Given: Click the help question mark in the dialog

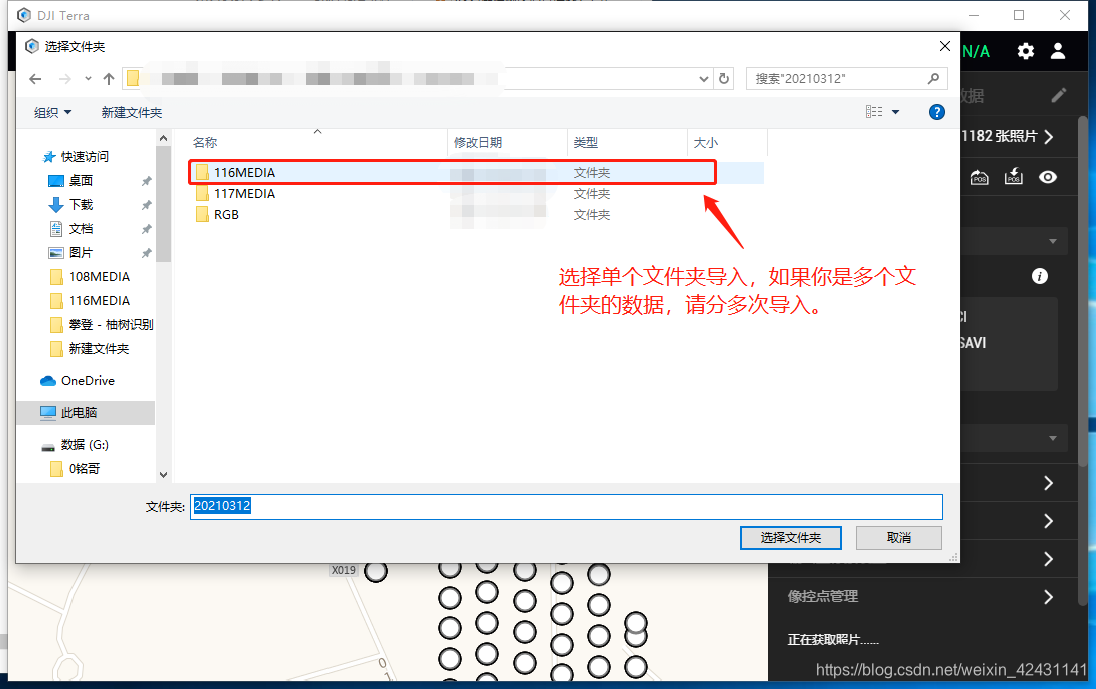Looking at the screenshot, I should point(936,112).
